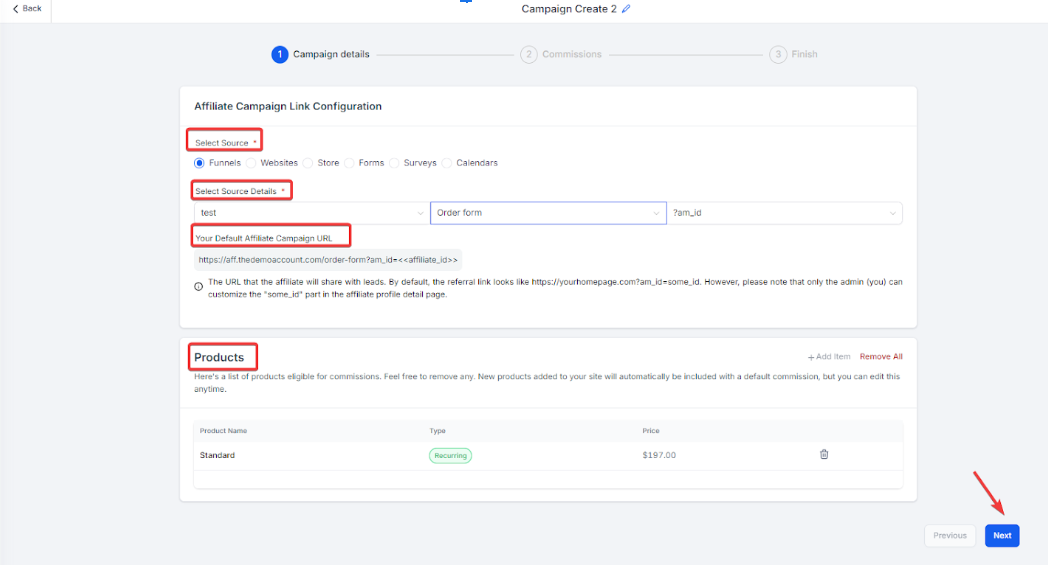Click the Previous button
Viewport: 1048px width, 565px height.
(950, 536)
